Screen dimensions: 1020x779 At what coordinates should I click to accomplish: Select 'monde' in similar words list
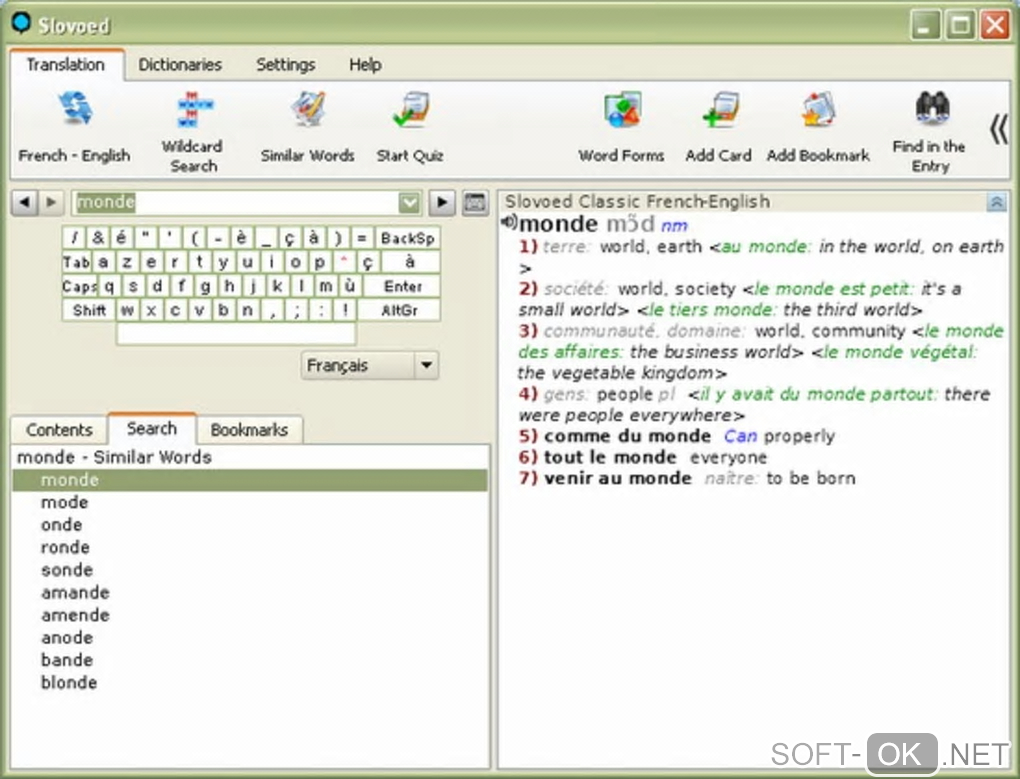point(250,480)
